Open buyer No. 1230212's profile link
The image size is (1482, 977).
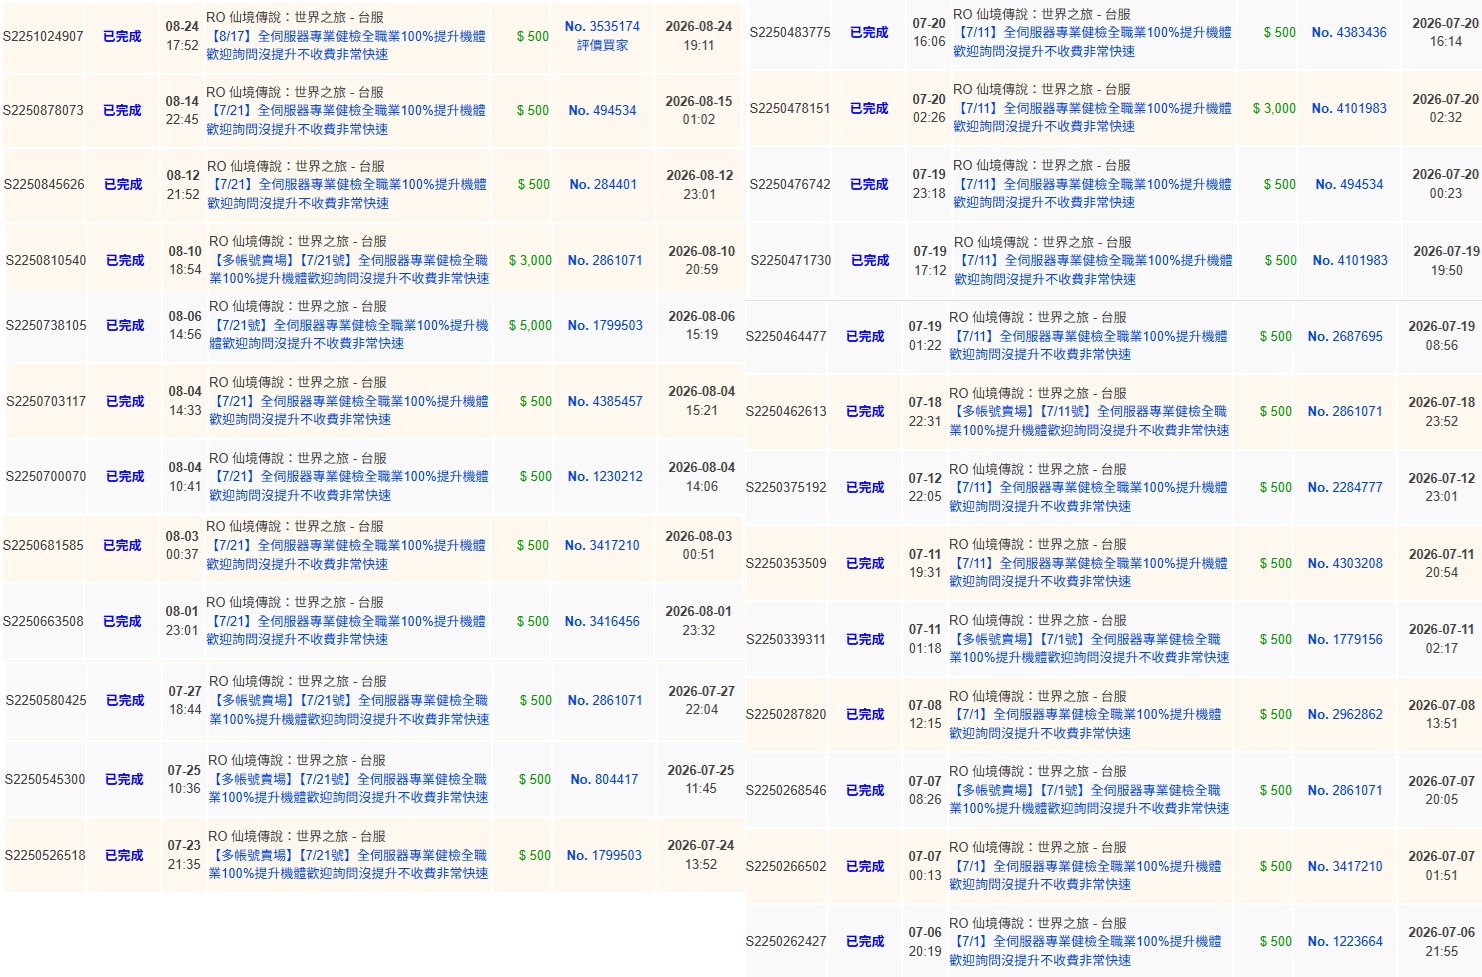605,477
